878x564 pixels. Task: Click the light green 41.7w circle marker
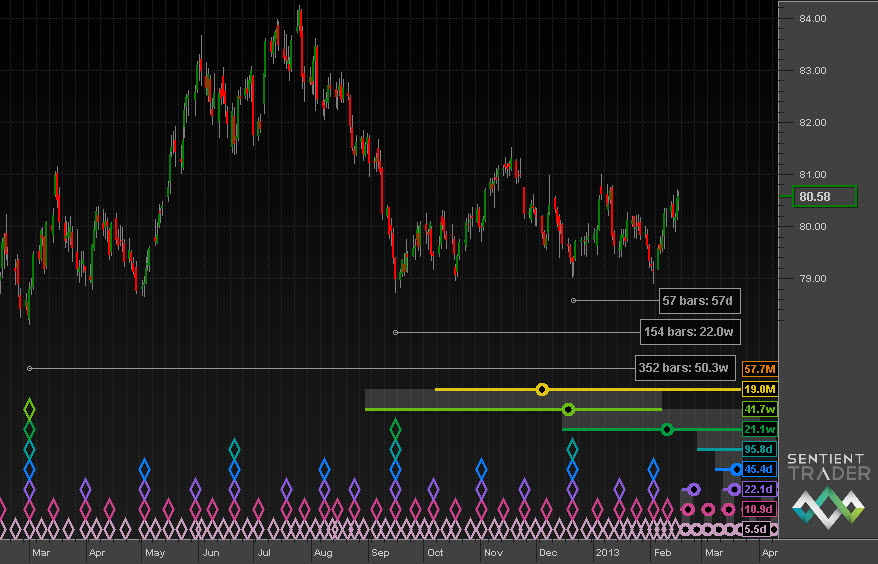[568, 409]
